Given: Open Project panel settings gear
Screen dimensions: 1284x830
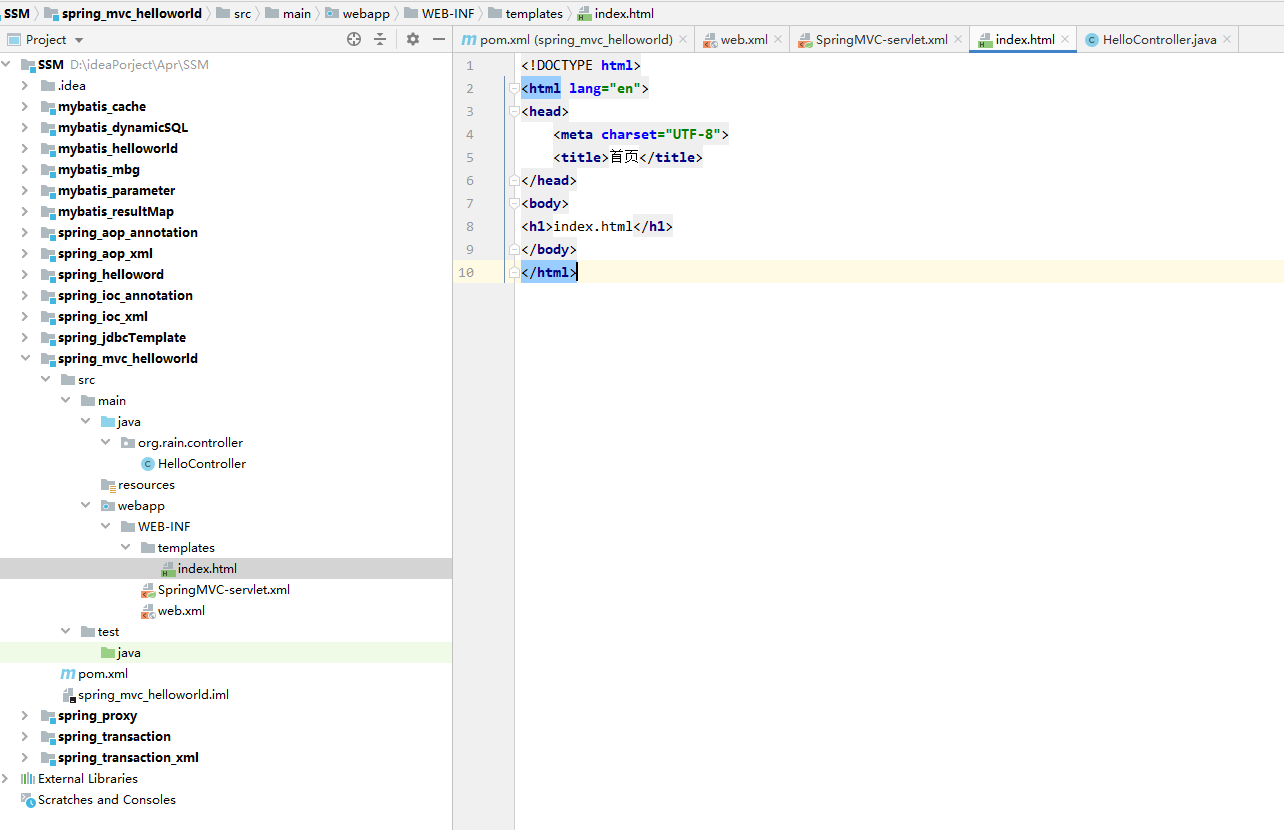Looking at the screenshot, I should (413, 39).
